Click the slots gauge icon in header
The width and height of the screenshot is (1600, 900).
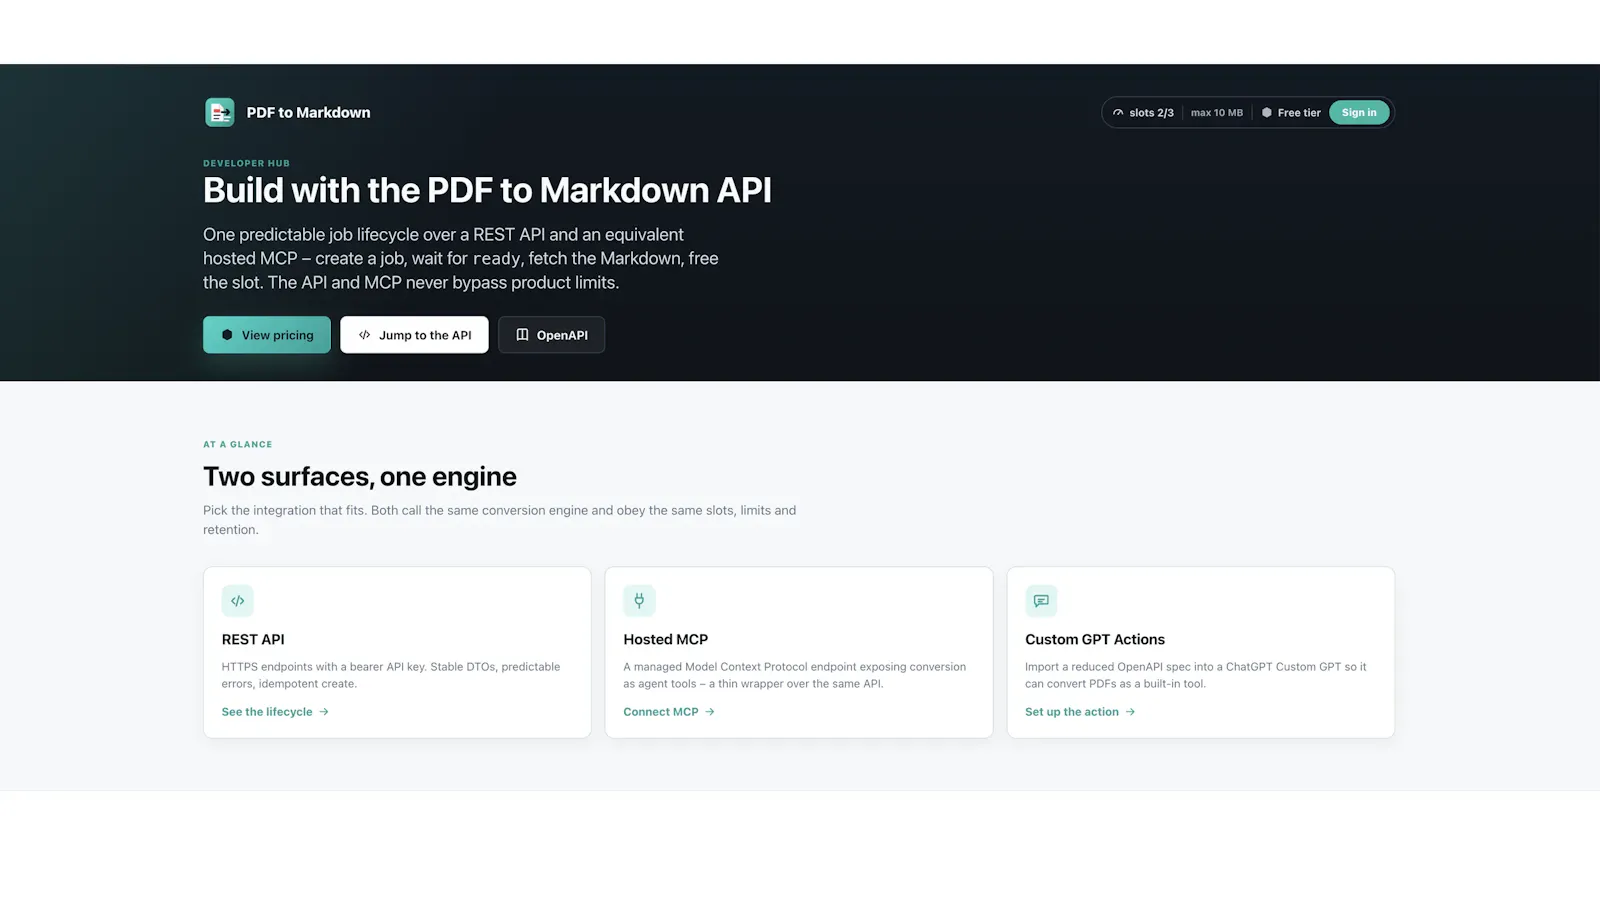tap(1118, 113)
